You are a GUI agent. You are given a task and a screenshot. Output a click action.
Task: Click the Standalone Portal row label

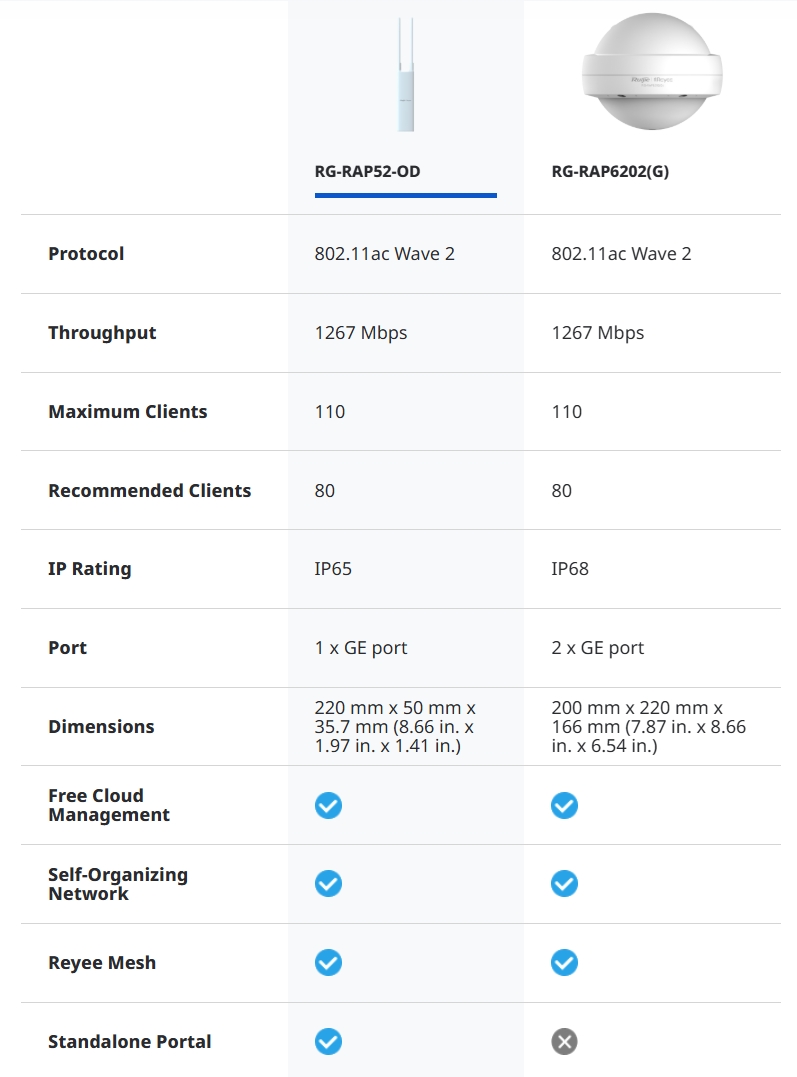pyautogui.click(x=130, y=1042)
